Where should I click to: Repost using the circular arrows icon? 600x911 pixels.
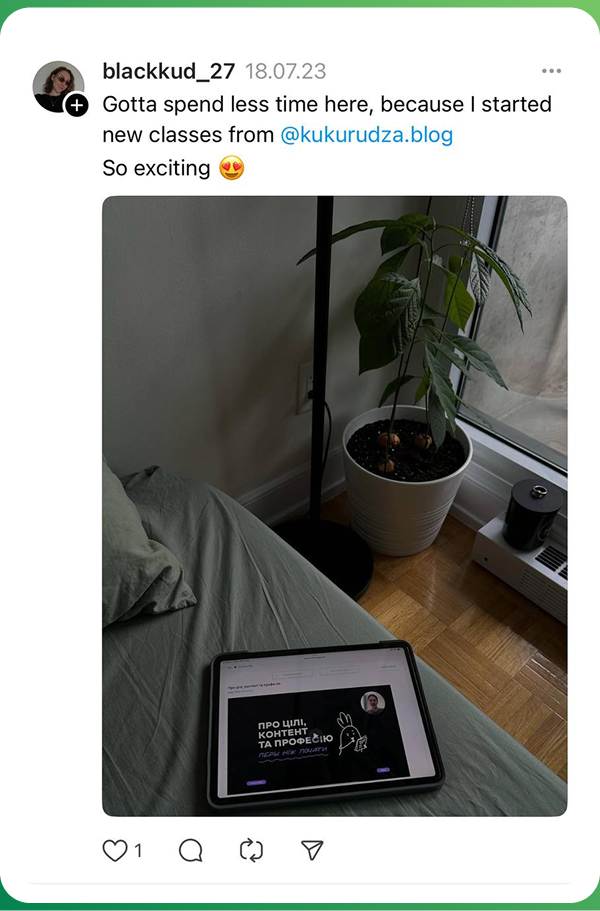(251, 851)
